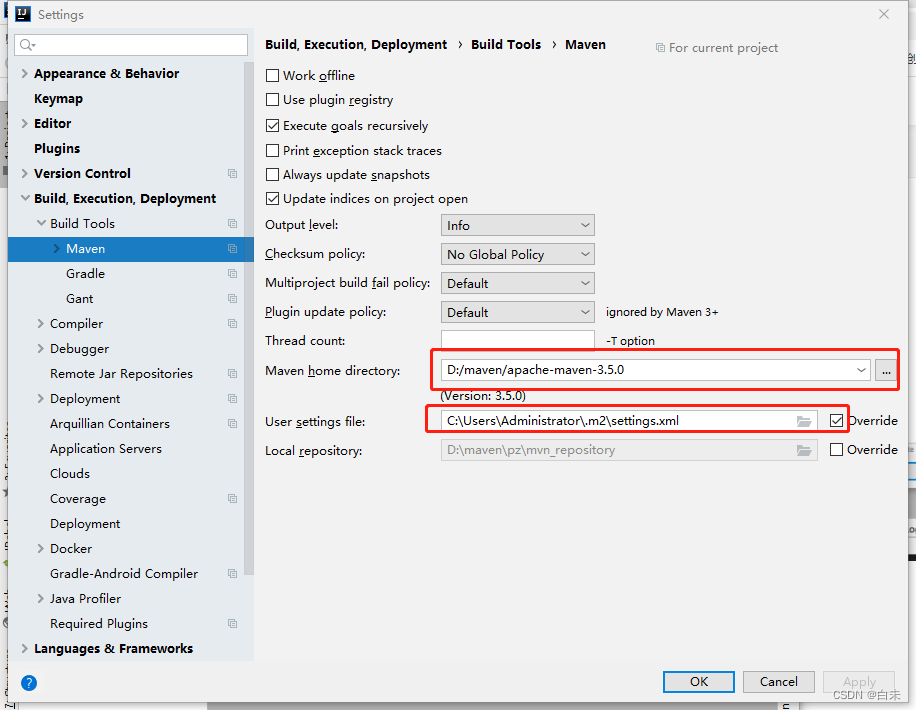Click project-level icon beside Version Control

click(232, 174)
